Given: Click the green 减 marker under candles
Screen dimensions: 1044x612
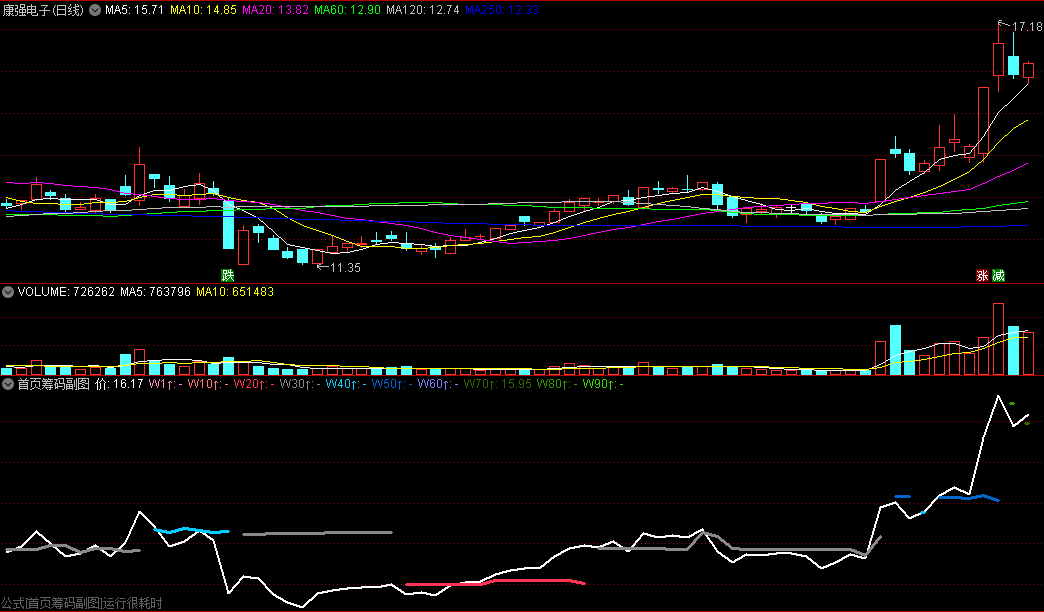Looking at the screenshot, I should pyautogui.click(x=997, y=276).
